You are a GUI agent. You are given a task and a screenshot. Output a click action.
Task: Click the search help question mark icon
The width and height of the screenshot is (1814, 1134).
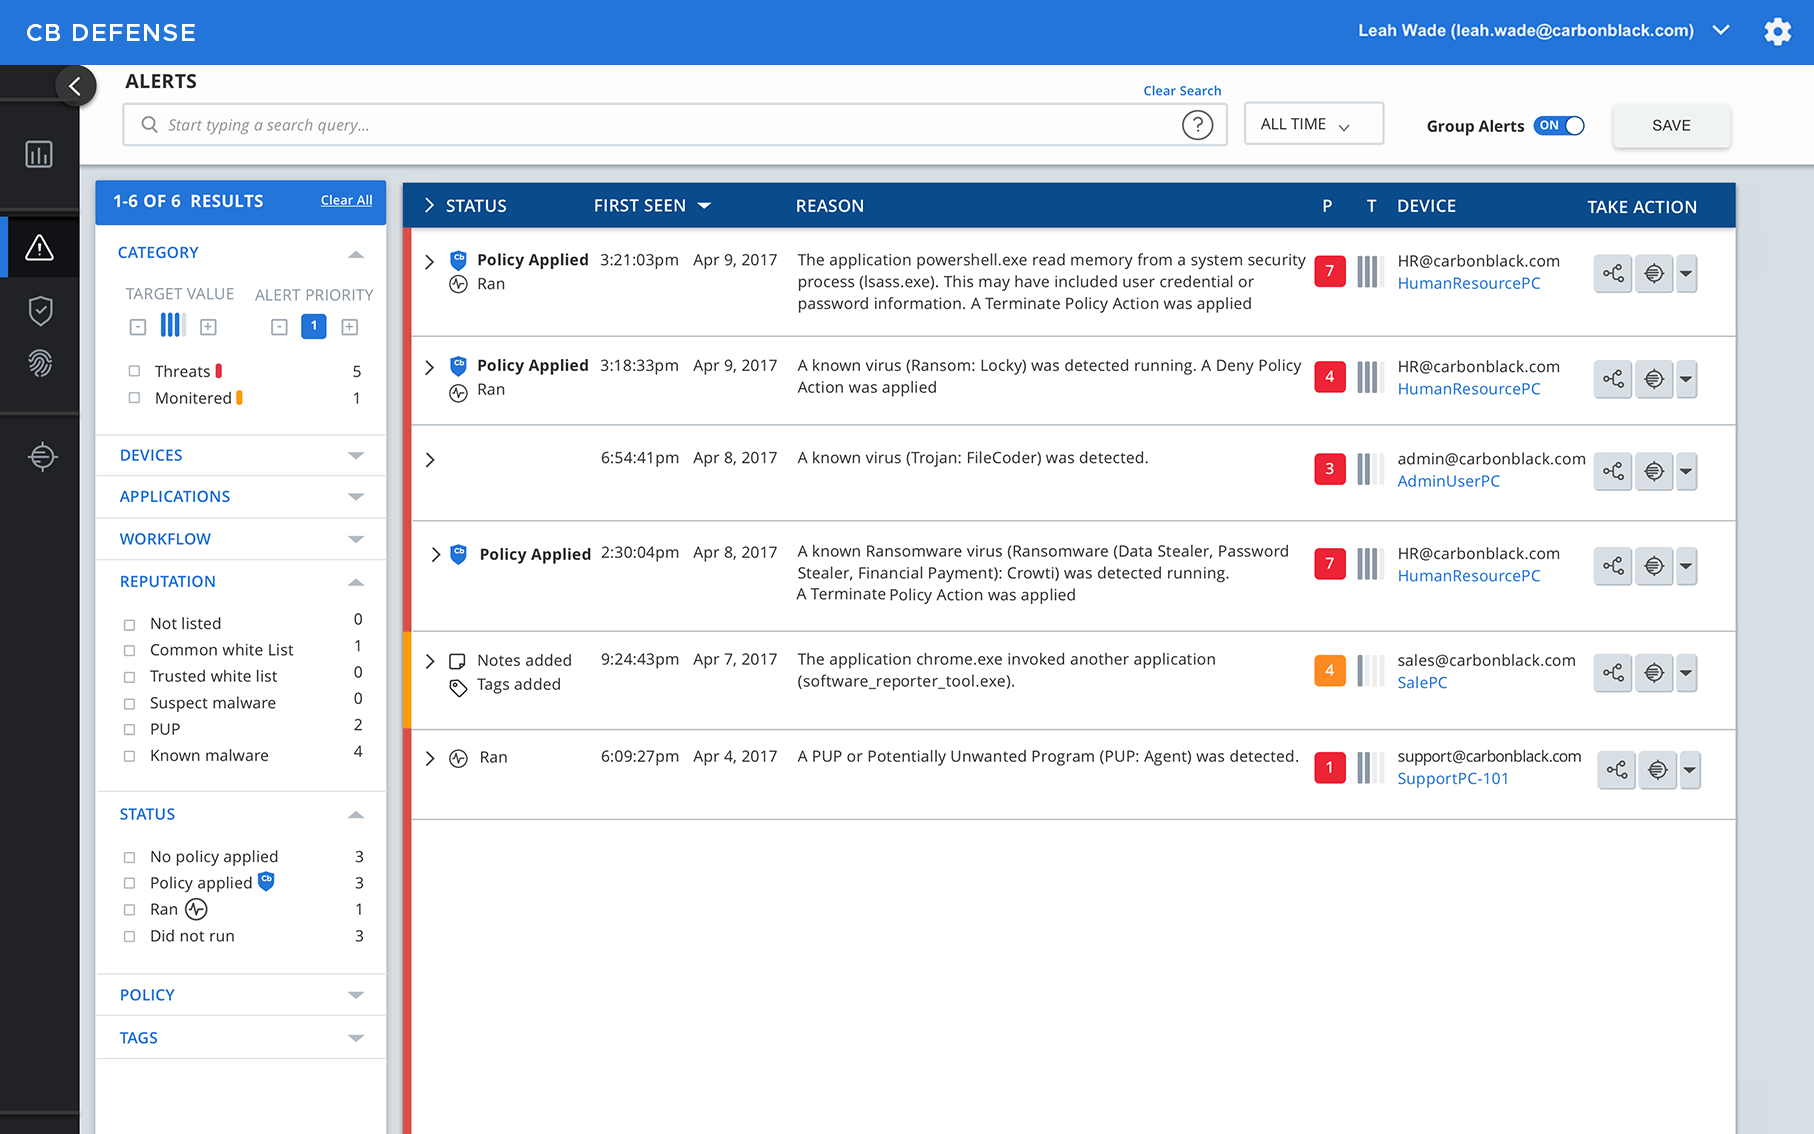[1197, 125]
